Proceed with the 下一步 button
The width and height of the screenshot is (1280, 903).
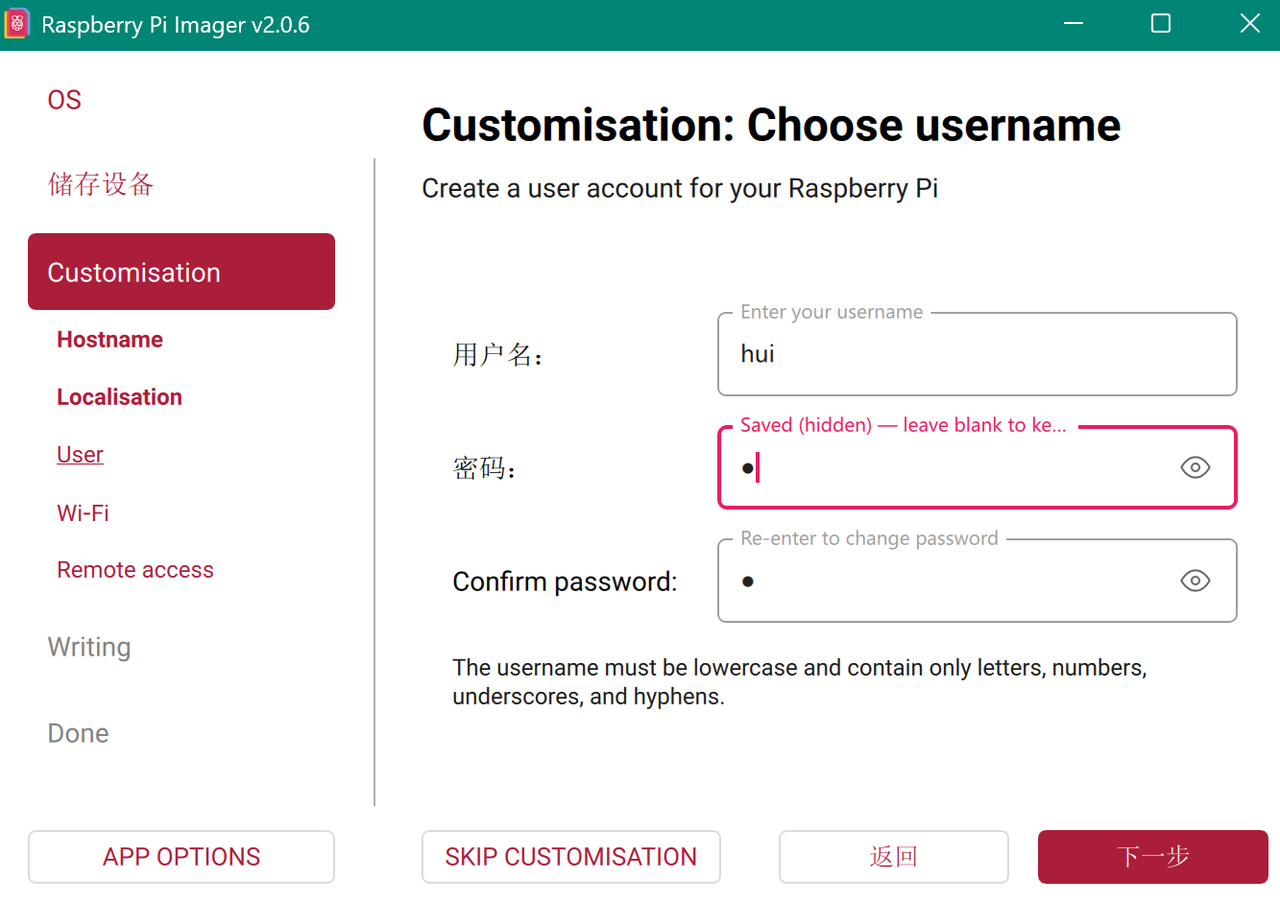click(1152, 857)
